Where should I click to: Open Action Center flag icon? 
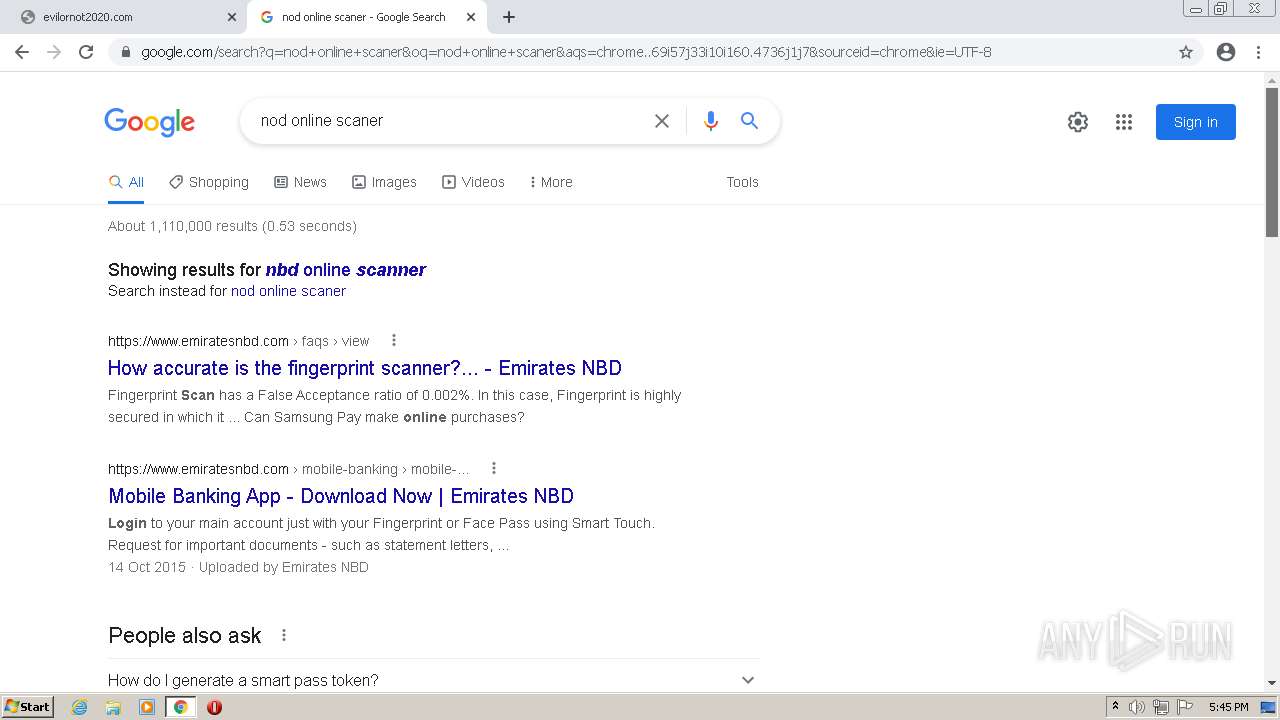click(x=1185, y=707)
